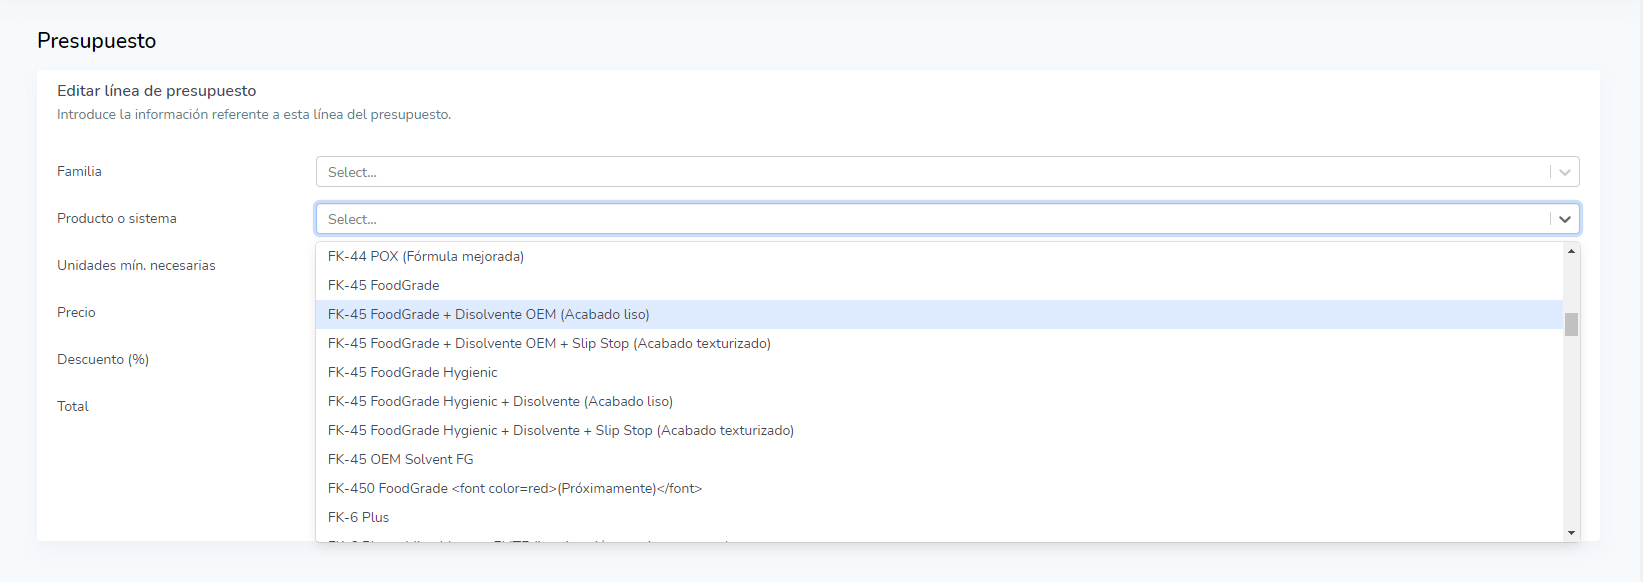Choose the FK-45 FoodGrade option

click(x=384, y=286)
